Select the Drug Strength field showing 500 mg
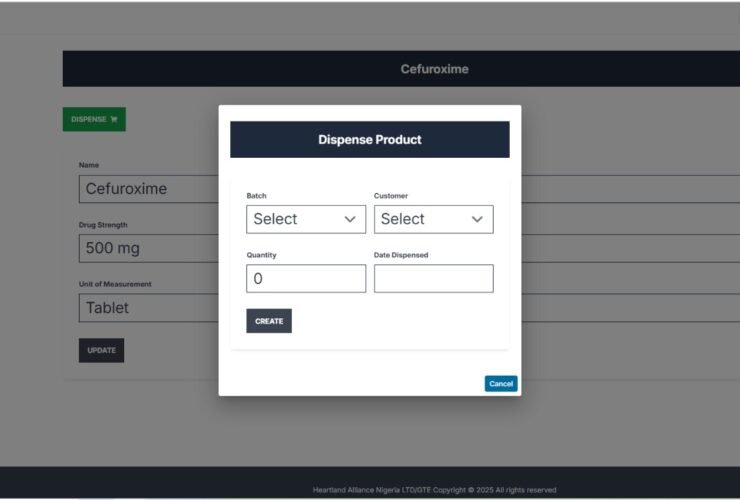 click(x=148, y=248)
